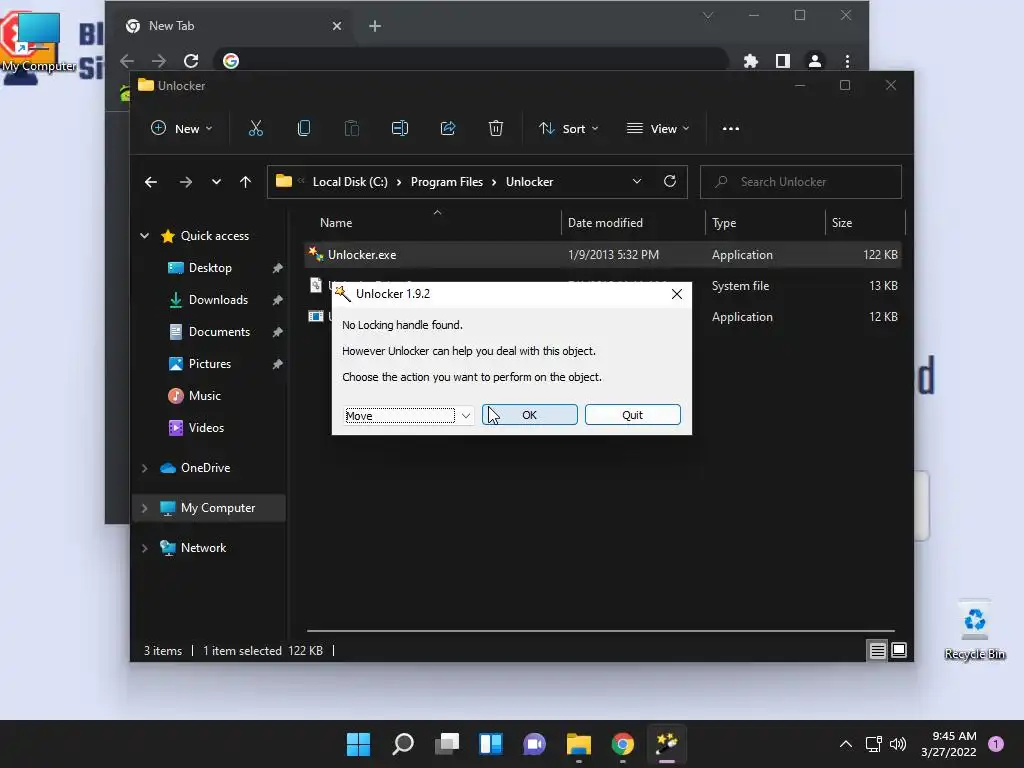
Task: Open Widgets from taskbar
Action: [x=490, y=744]
